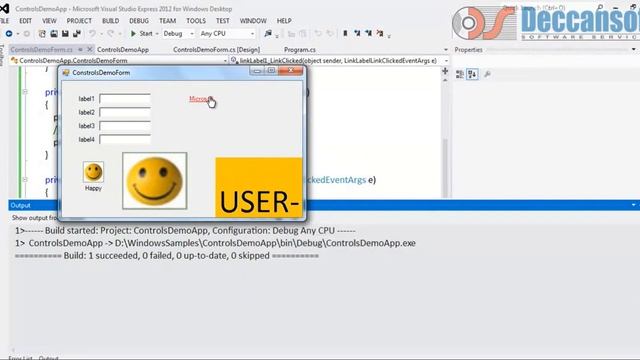Viewport: 640px width, 360px height.
Task: Click the text box next to label1
Action: click(125, 98)
